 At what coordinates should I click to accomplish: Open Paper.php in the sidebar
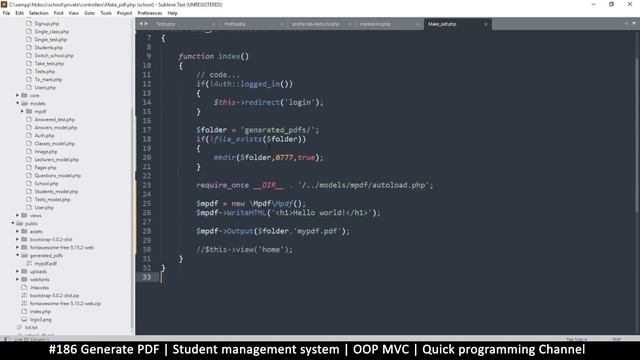tap(45, 167)
